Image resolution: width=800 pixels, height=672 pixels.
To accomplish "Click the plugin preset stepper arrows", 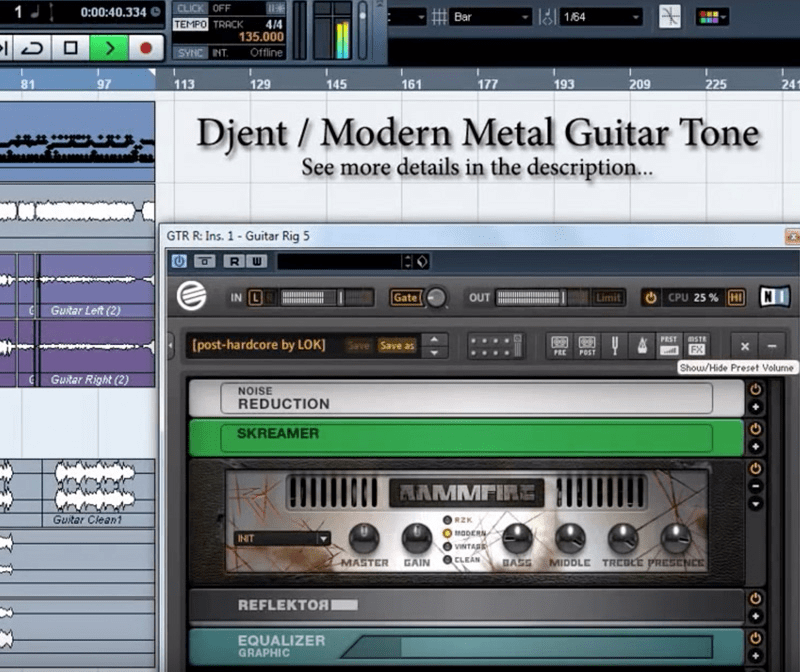I will tap(408, 261).
